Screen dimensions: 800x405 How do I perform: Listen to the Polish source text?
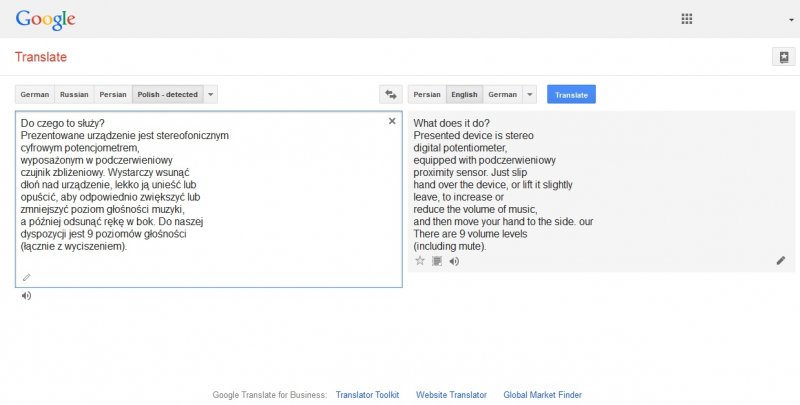pos(27,295)
